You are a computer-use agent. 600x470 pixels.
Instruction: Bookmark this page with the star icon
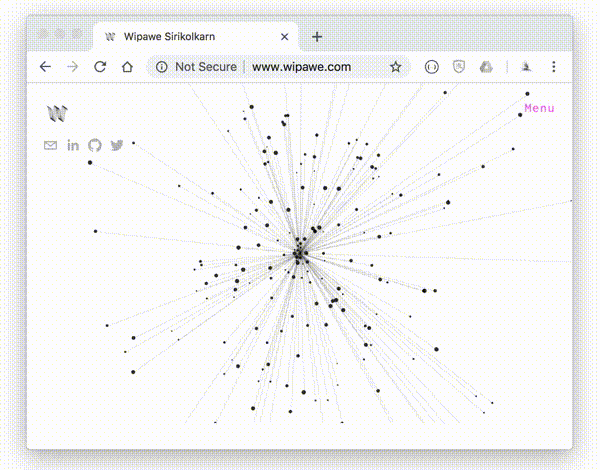click(396, 67)
